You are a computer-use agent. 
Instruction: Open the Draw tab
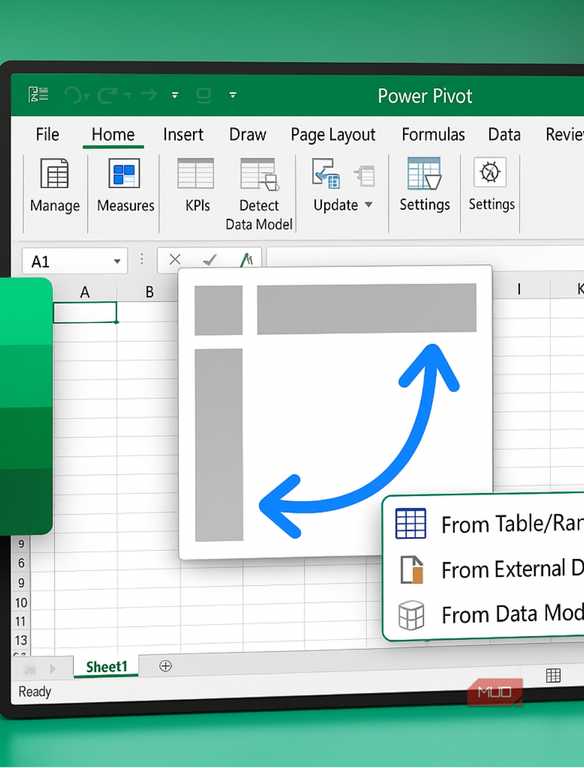(247, 134)
